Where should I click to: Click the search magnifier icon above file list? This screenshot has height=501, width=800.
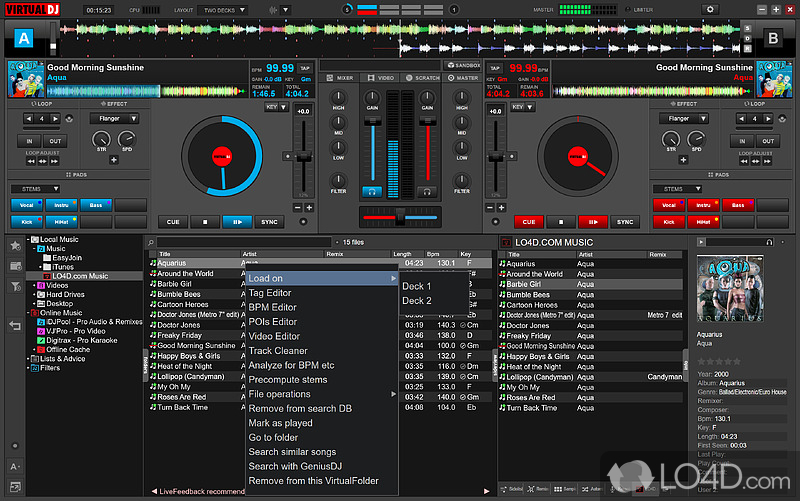pyautogui.click(x=151, y=242)
